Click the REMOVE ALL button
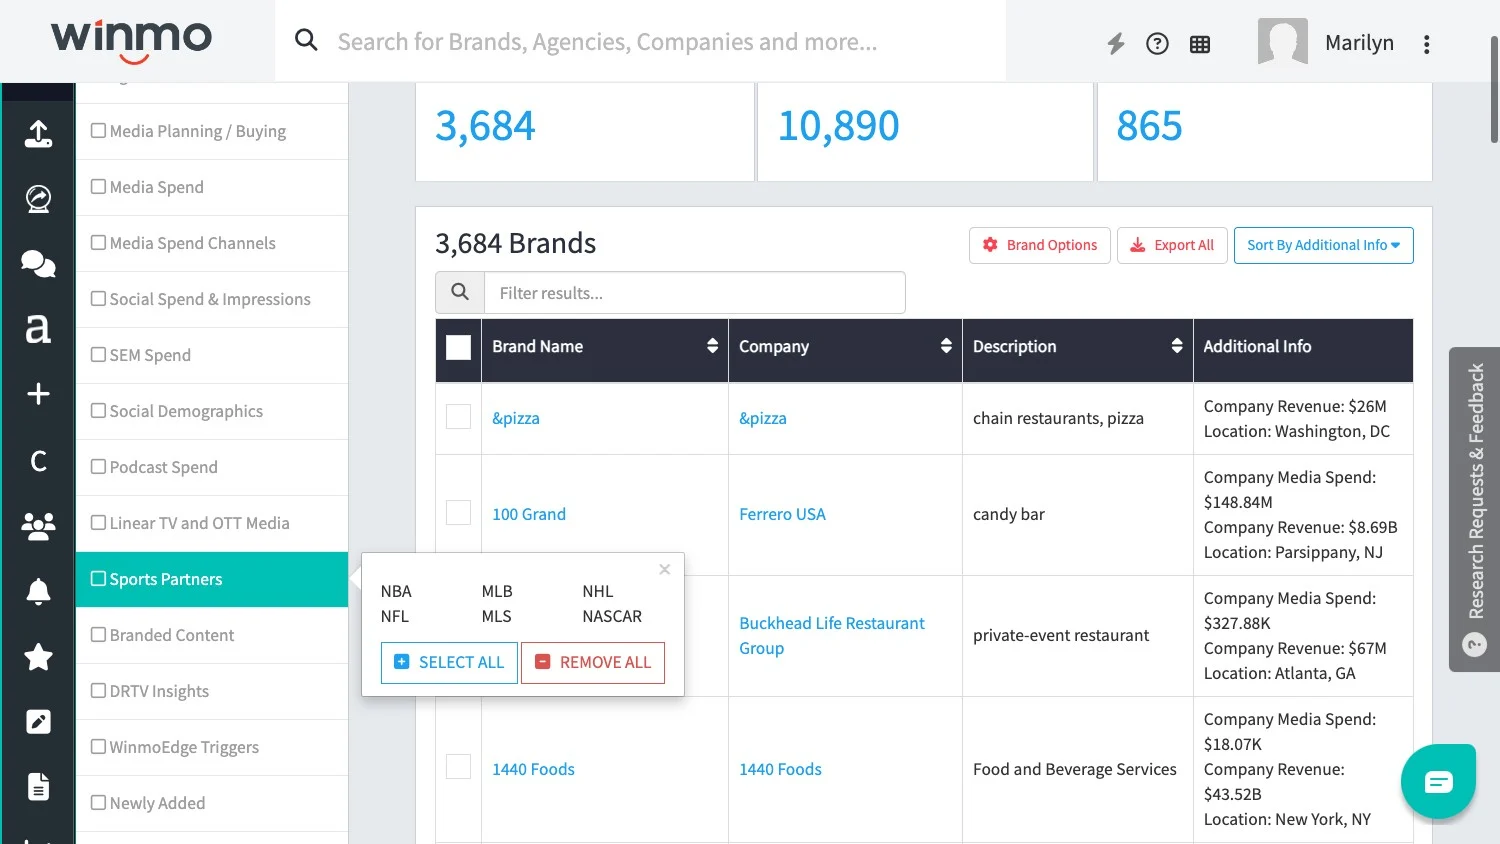The width and height of the screenshot is (1500, 844). (x=593, y=662)
